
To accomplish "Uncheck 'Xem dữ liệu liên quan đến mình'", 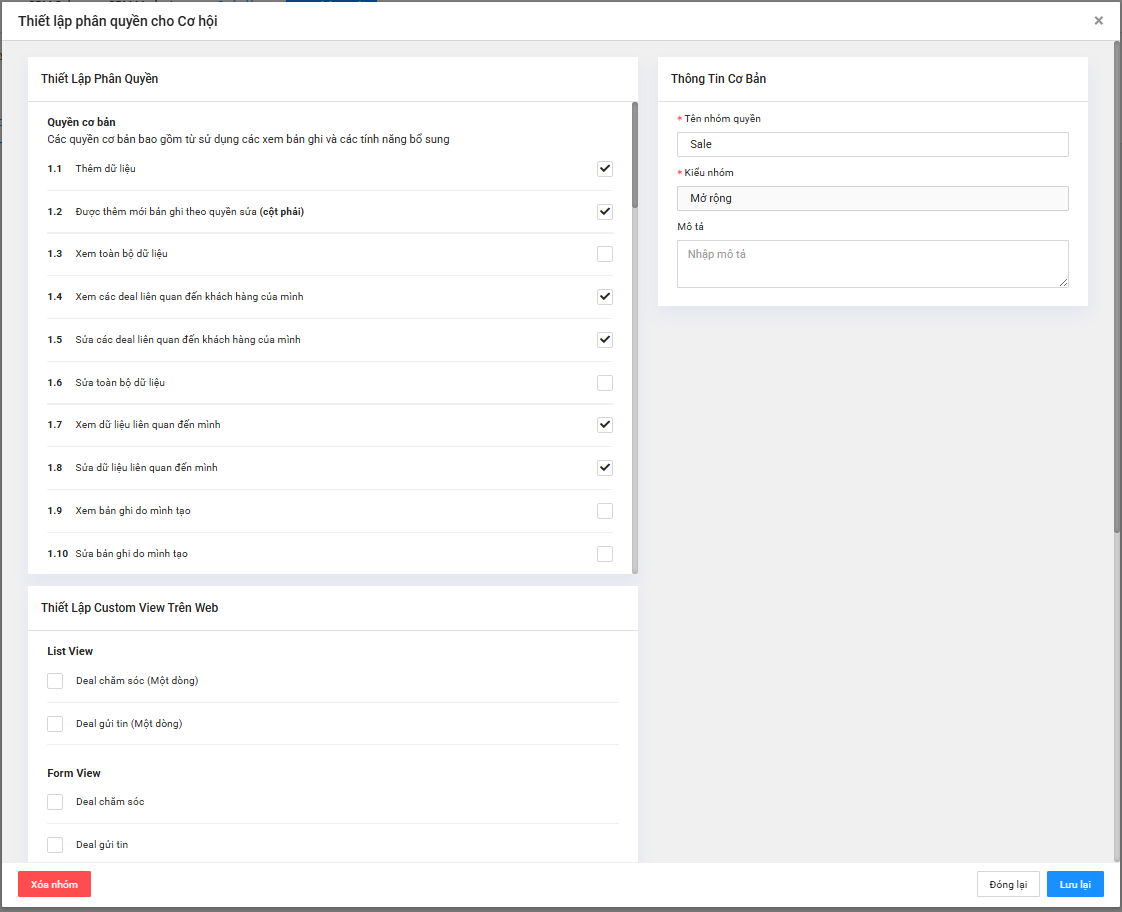I will 605,425.
